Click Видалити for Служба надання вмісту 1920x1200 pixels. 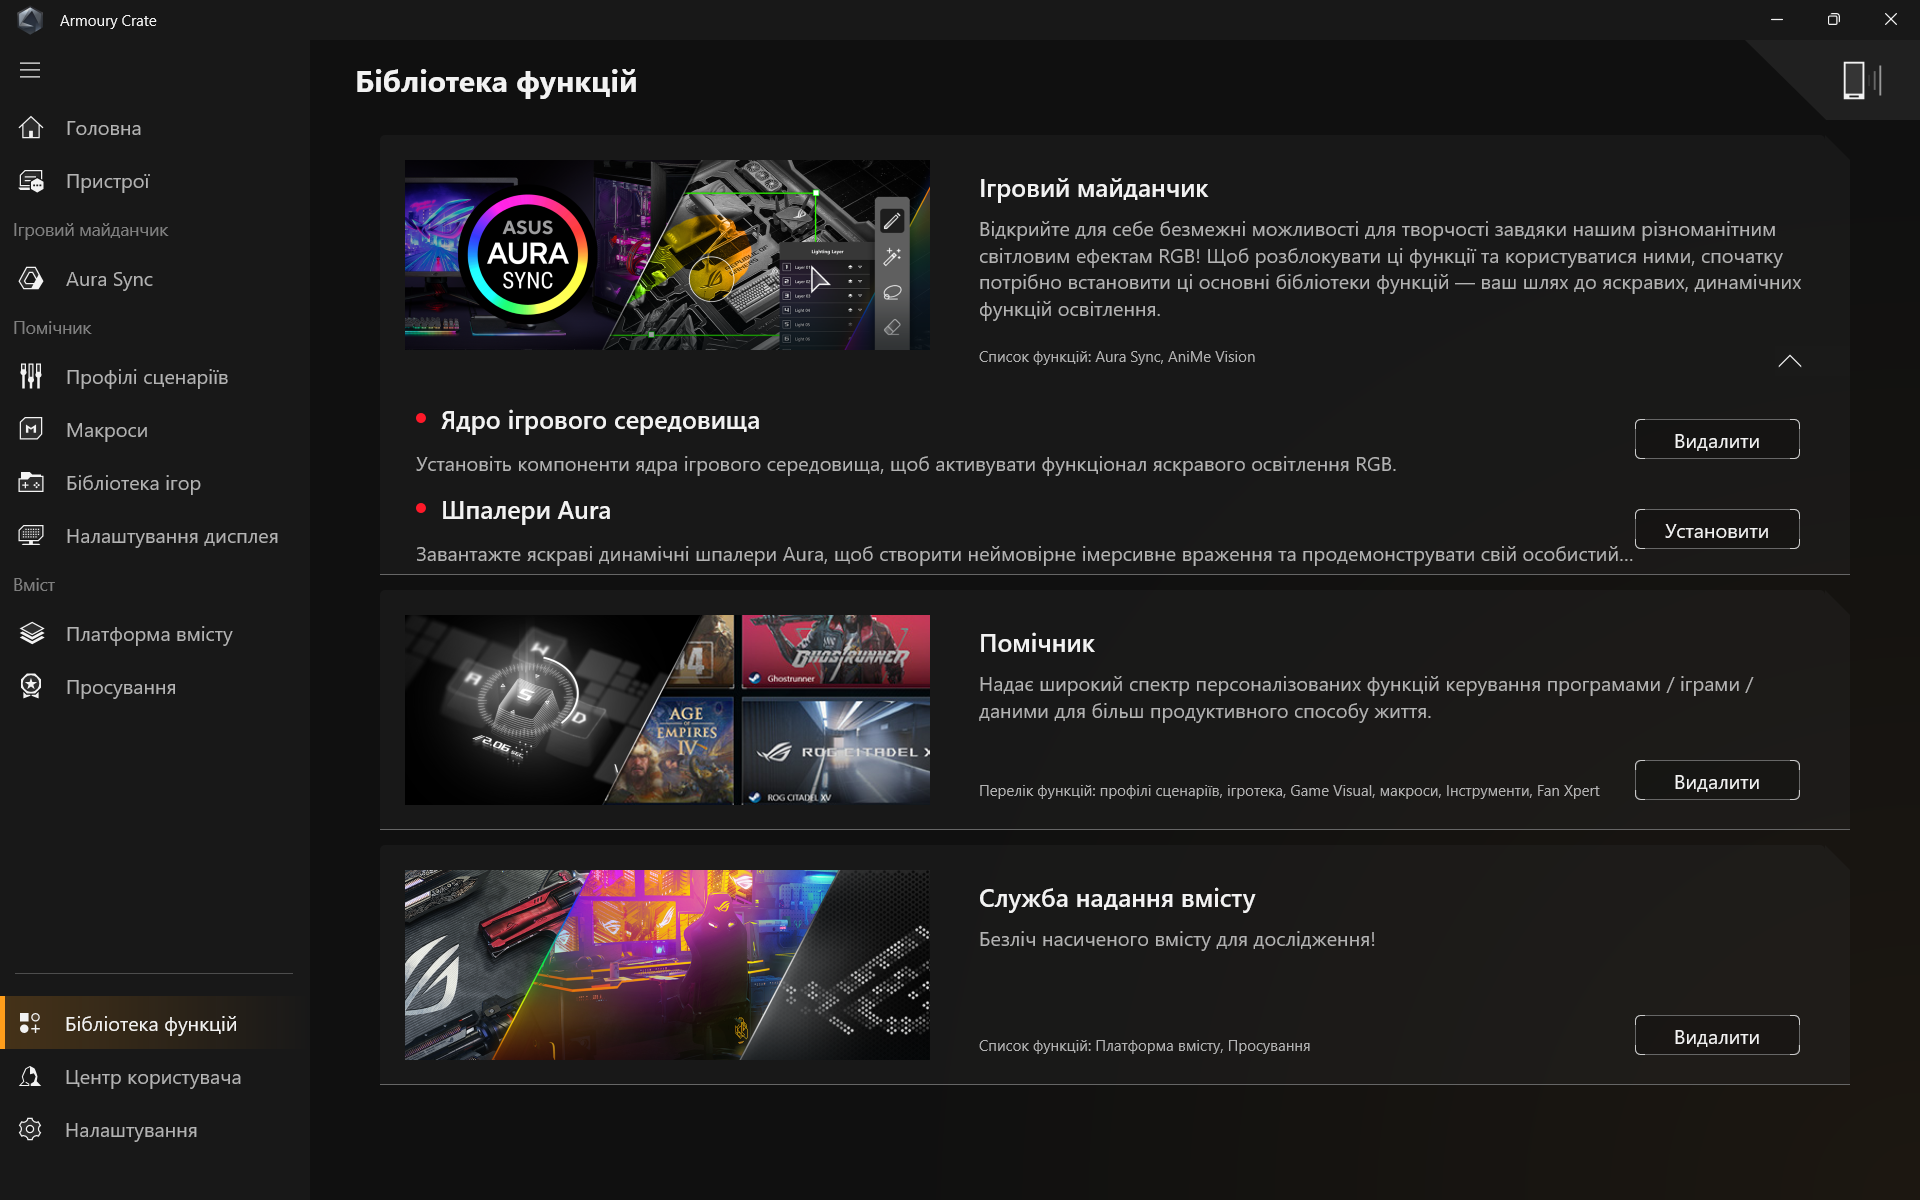click(x=1716, y=1036)
